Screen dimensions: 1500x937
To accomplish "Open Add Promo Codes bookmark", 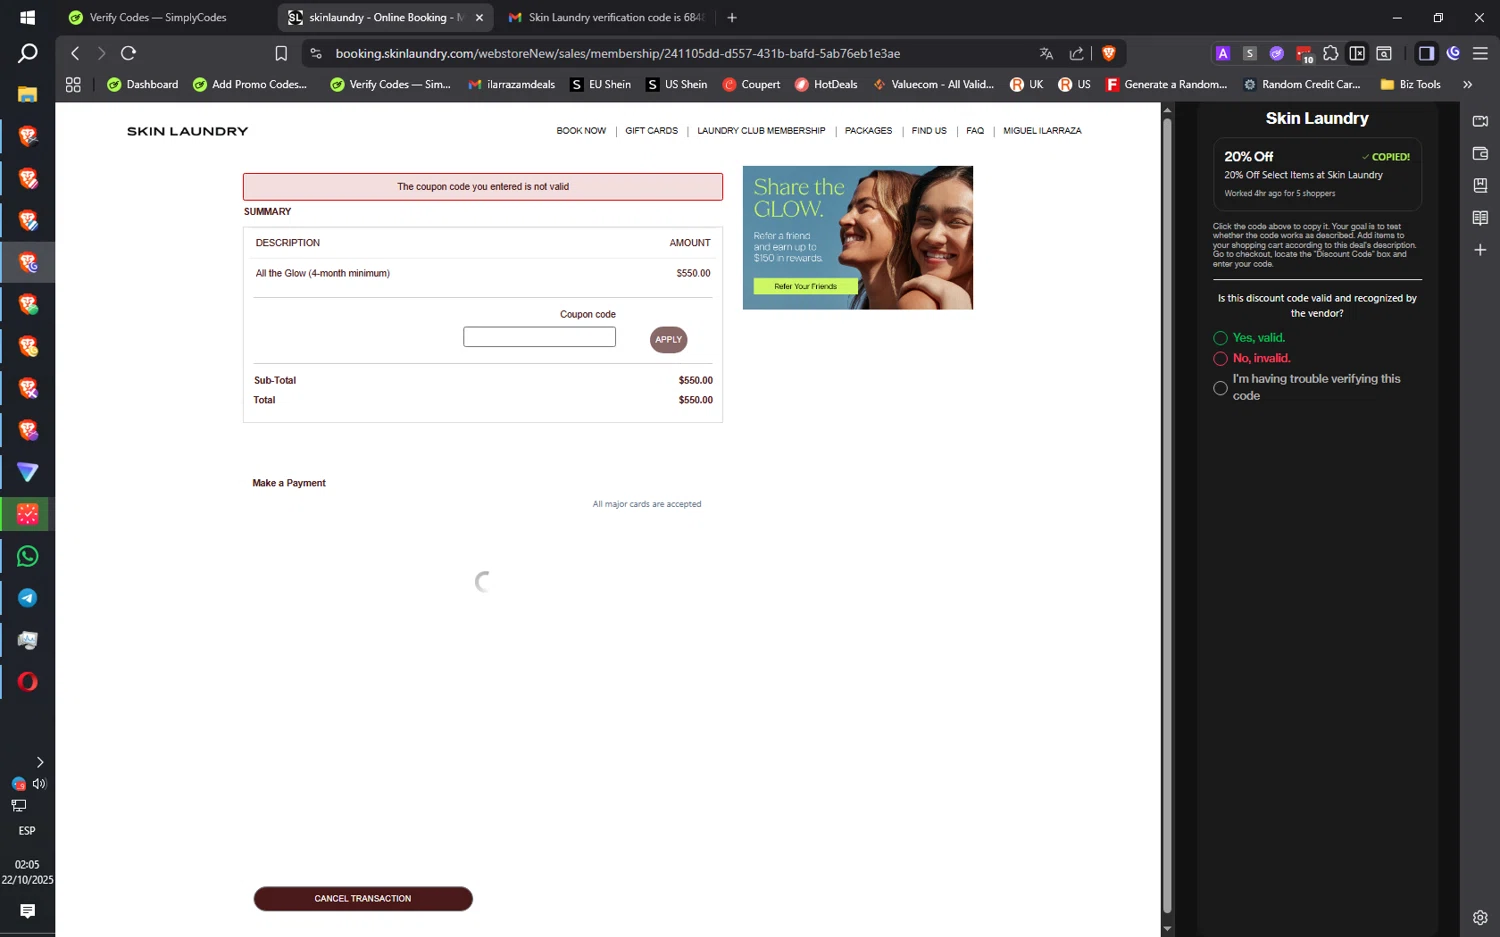I will click(x=250, y=85).
